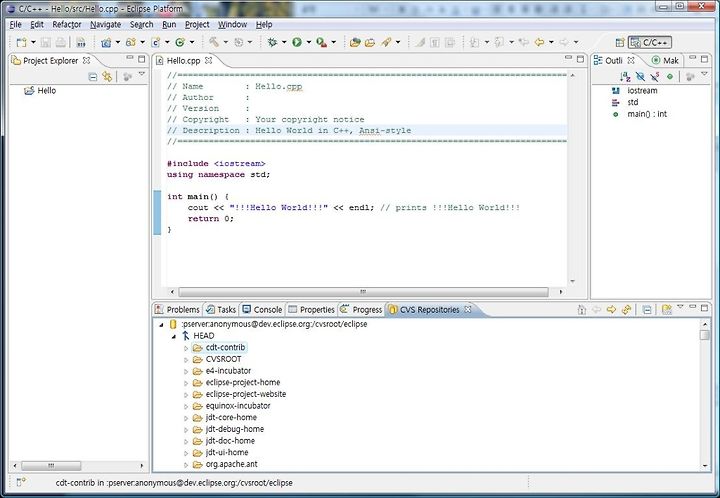
Task: Click the New C++ source folder icon
Action: pyautogui.click(x=131, y=42)
